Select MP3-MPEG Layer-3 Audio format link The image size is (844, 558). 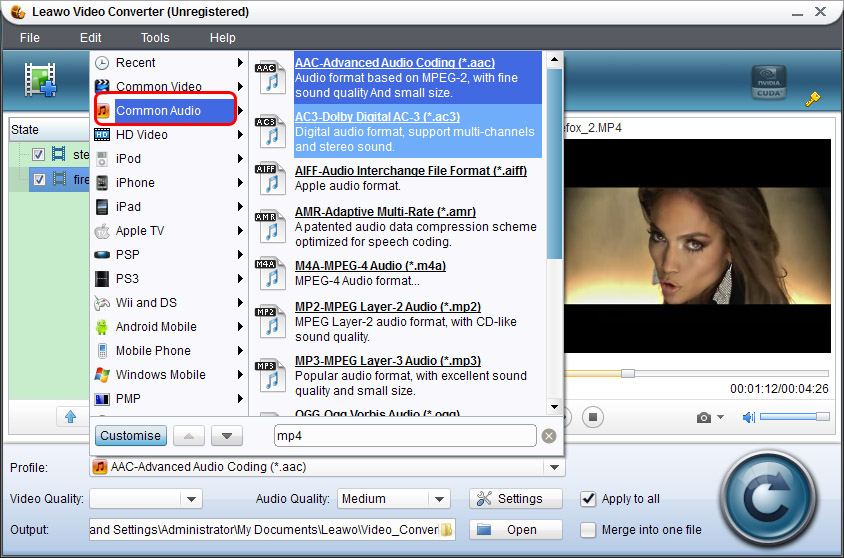pos(388,361)
